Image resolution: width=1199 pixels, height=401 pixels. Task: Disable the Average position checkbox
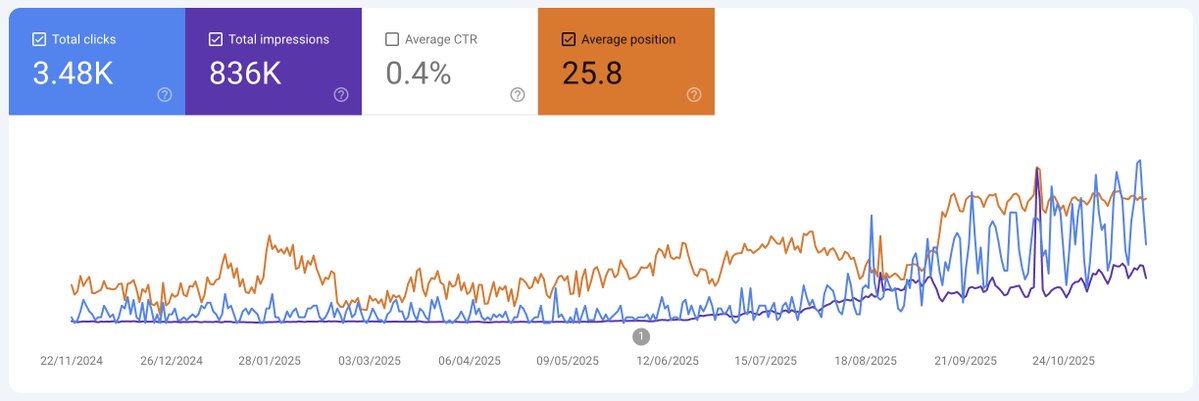568,40
